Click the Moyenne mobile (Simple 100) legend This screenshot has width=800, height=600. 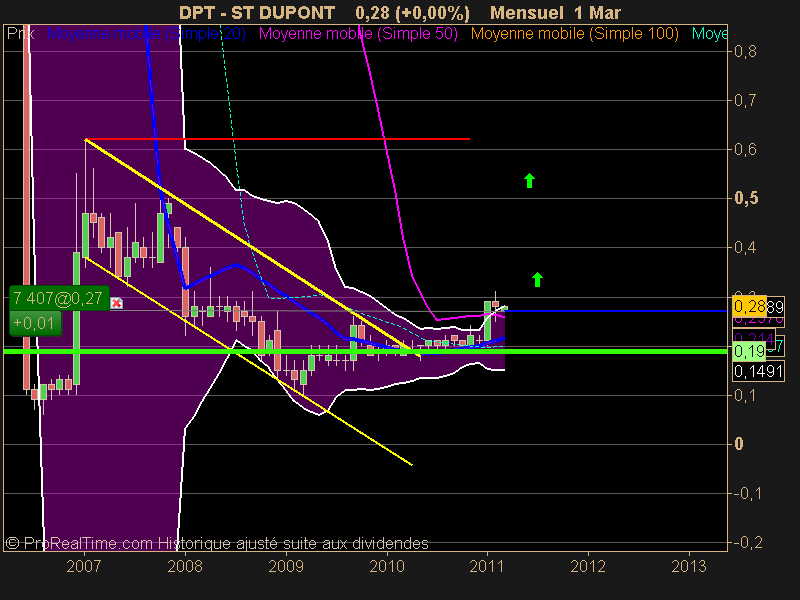tap(574, 34)
